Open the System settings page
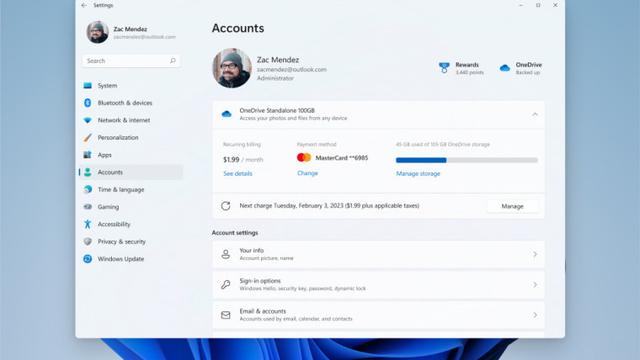The width and height of the screenshot is (640, 360). (x=131, y=85)
